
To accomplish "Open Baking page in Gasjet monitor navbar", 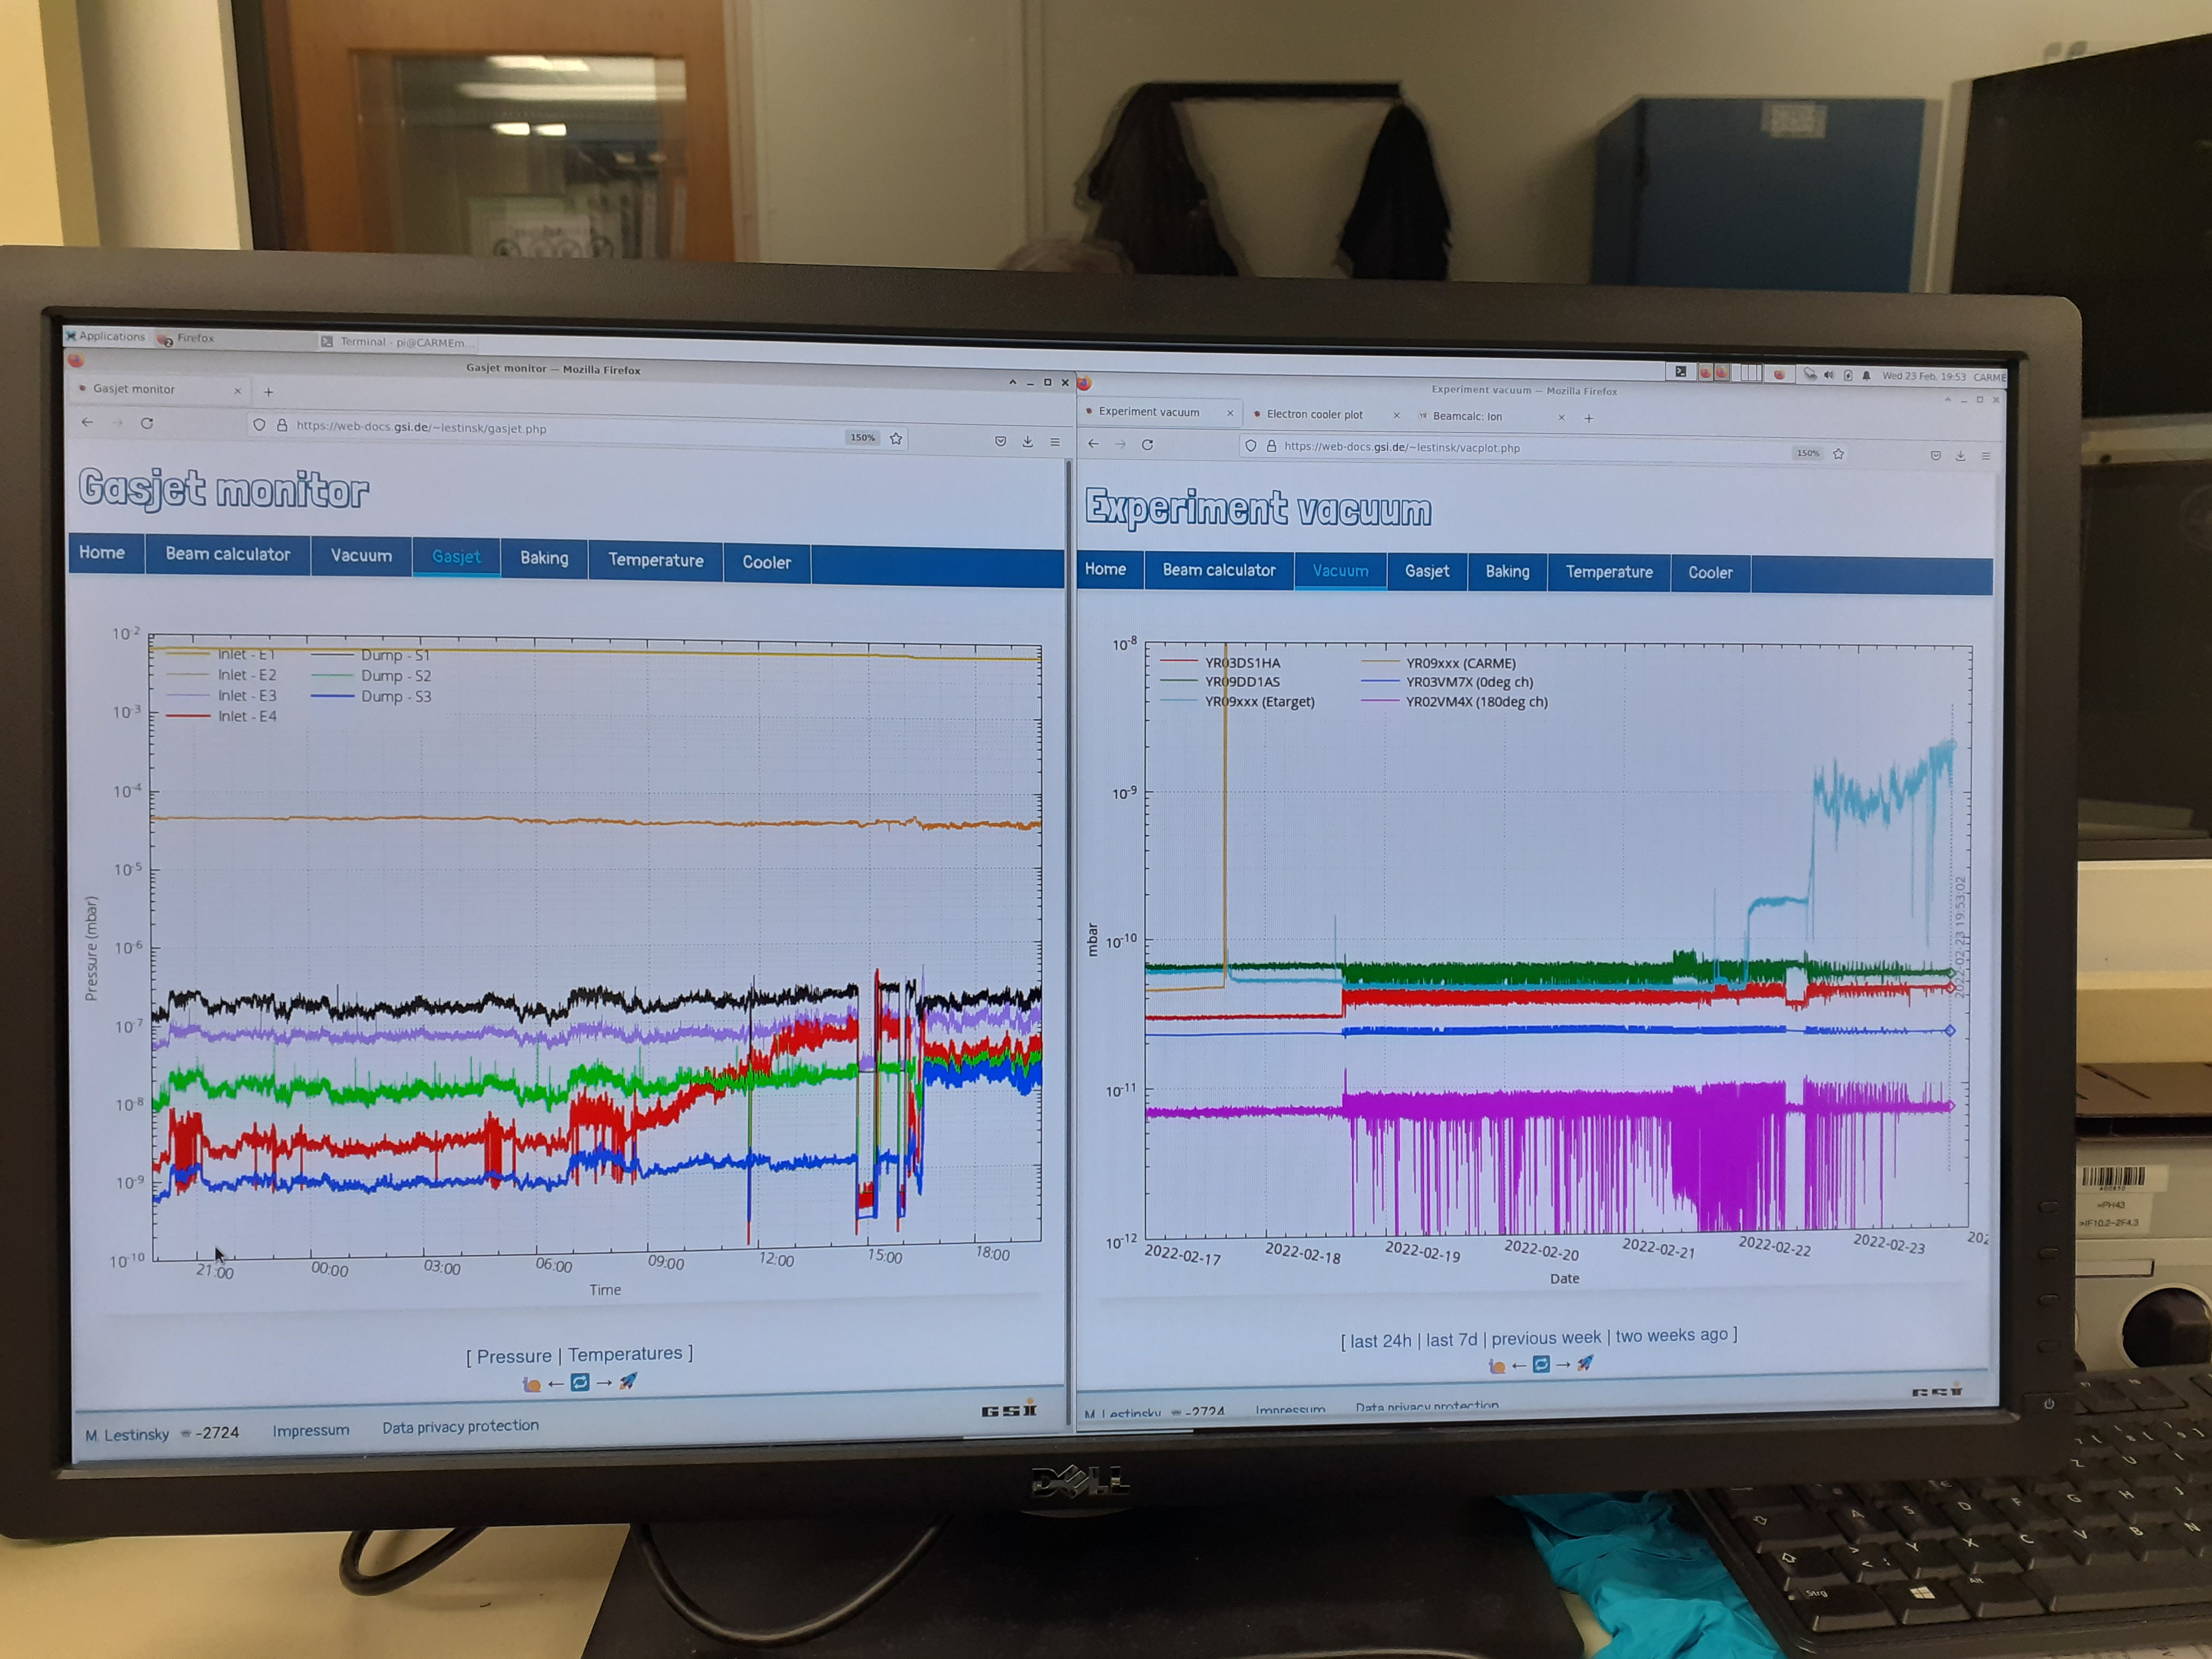I will pyautogui.click(x=544, y=558).
